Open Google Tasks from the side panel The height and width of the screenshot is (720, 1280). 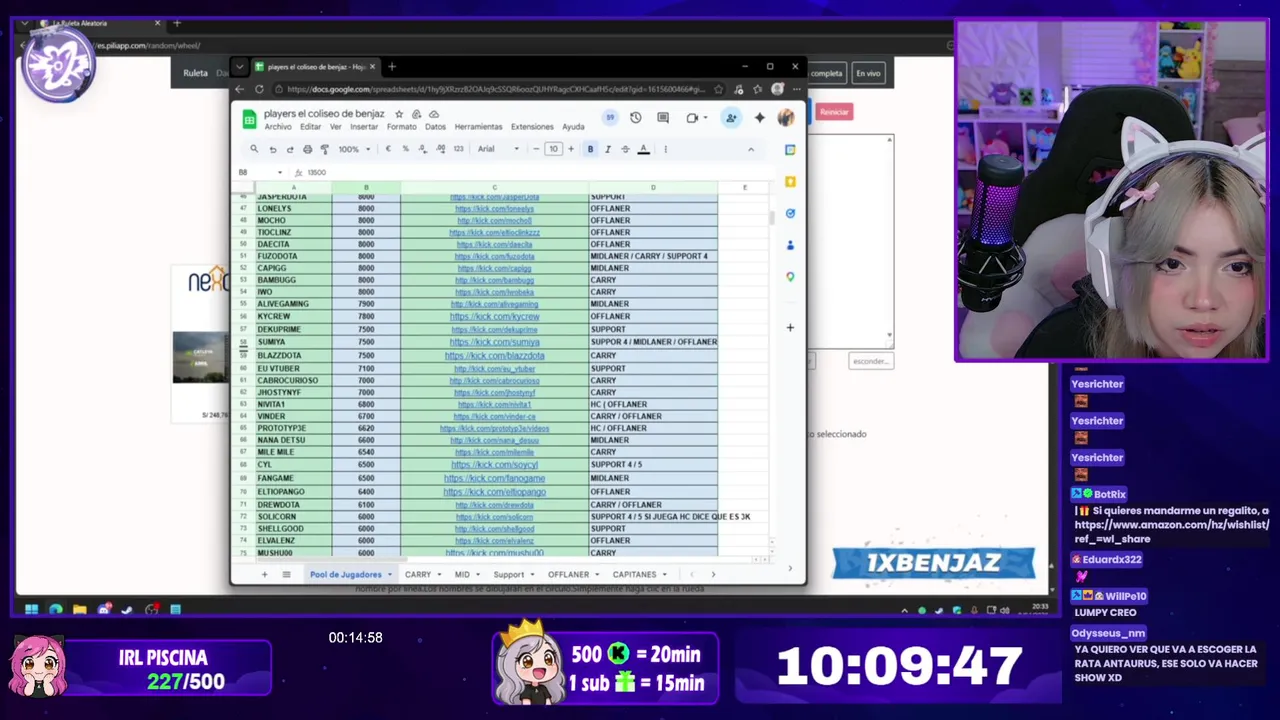(790, 213)
